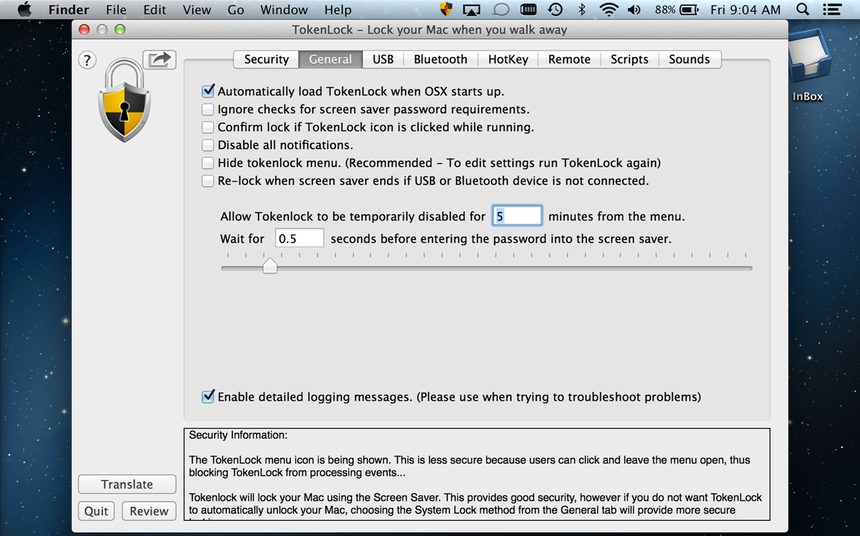Open the HotKey tab

coord(508,59)
